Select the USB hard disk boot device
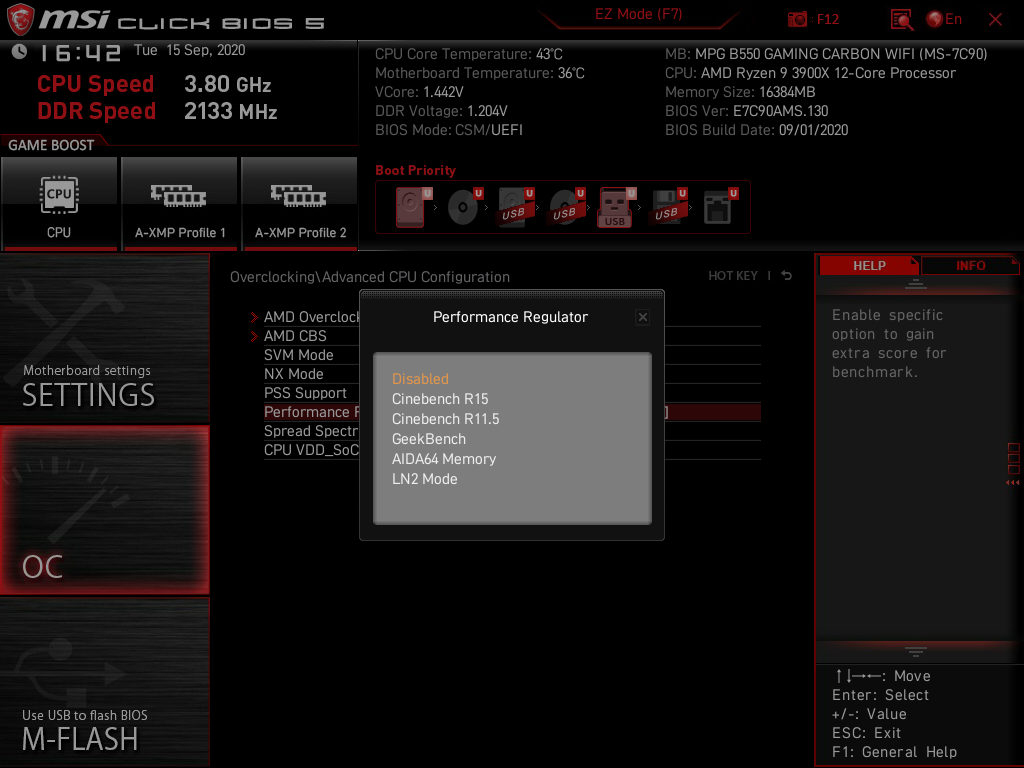The width and height of the screenshot is (1024, 768). click(515, 207)
